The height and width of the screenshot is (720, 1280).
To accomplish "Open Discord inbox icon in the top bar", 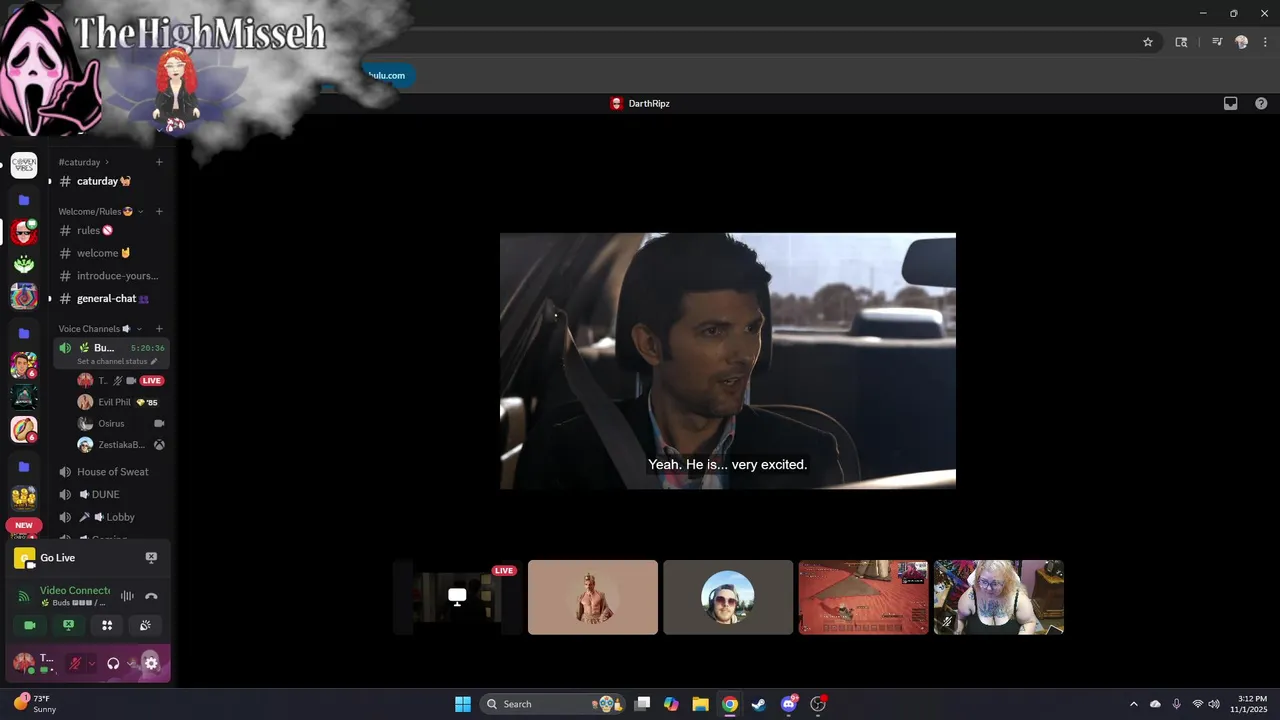I will tap(1231, 103).
